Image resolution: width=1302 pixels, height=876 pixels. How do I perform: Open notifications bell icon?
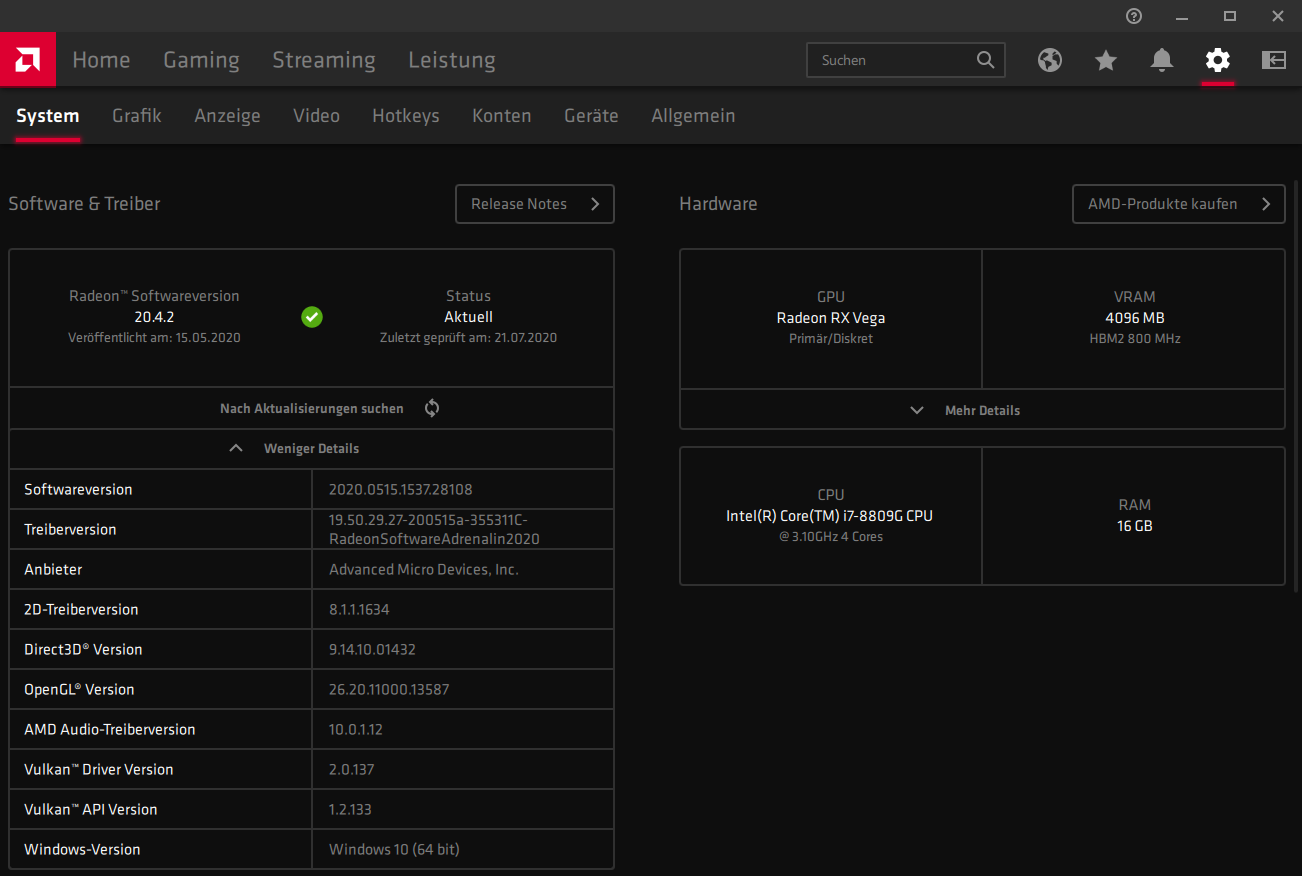(x=1162, y=60)
